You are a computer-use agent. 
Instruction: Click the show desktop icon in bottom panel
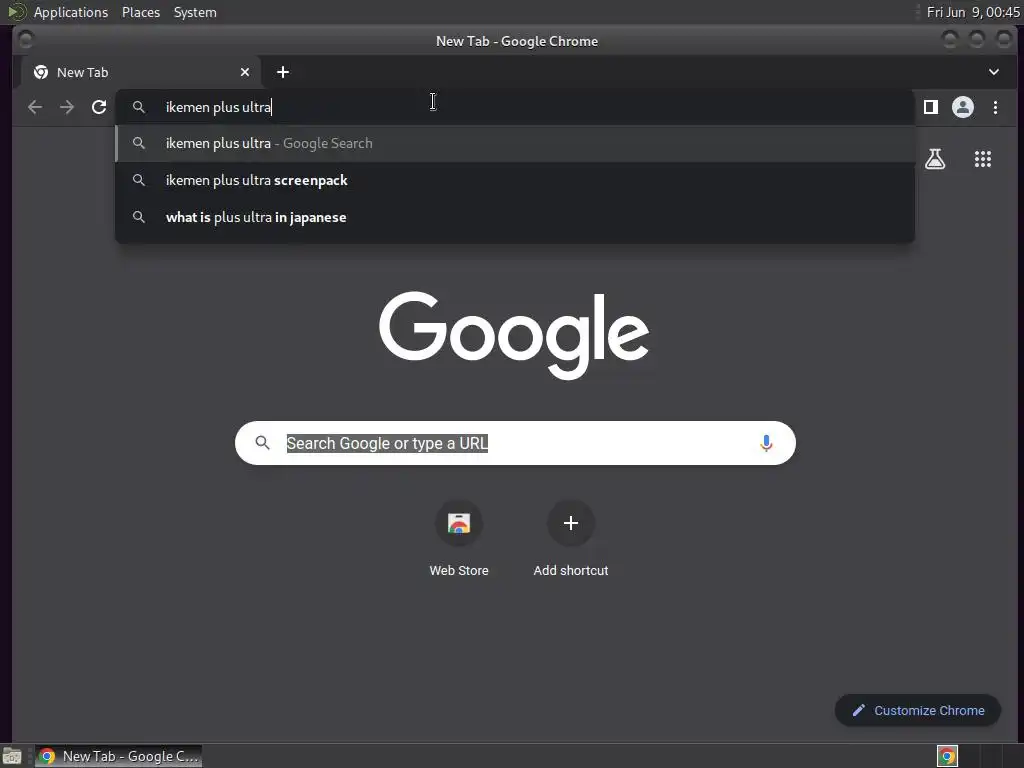(x=12, y=756)
